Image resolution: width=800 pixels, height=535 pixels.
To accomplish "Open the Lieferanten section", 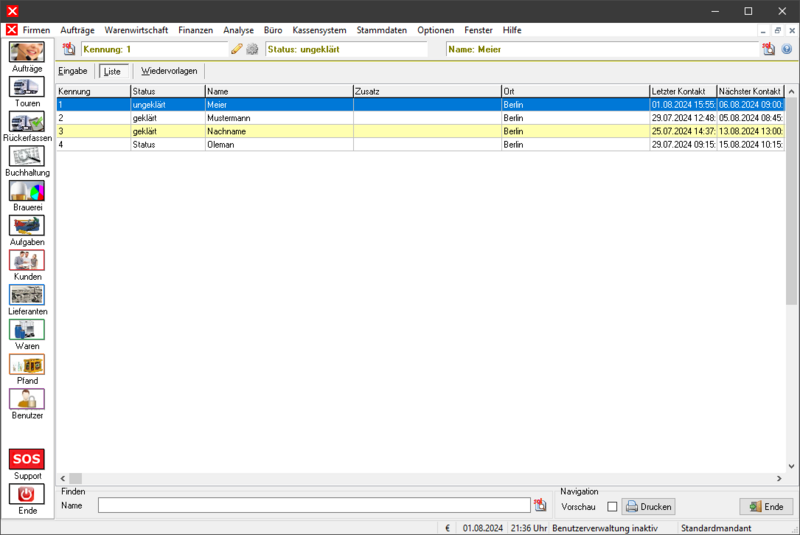I will click(x=27, y=295).
